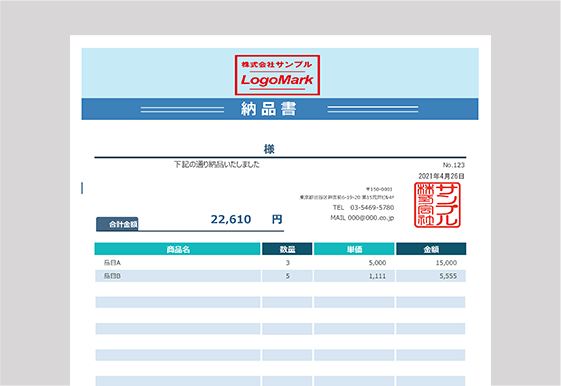Viewport: 561px width, 386px height.
Task: Click the 金額 column header
Action: pyautogui.click(x=431, y=249)
